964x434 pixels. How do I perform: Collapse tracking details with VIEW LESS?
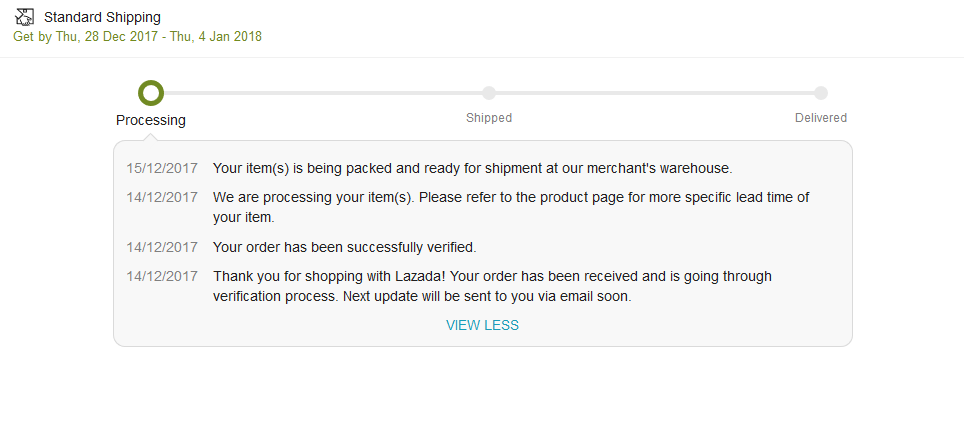[482, 325]
